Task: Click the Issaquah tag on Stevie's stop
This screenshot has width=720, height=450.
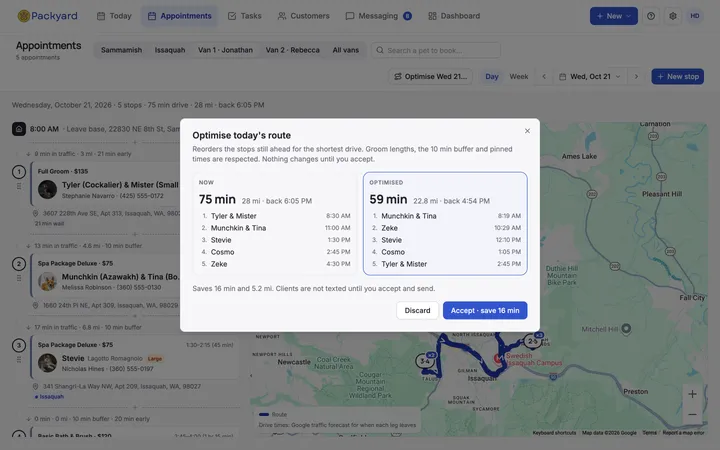Action: pyautogui.click(x=50, y=397)
